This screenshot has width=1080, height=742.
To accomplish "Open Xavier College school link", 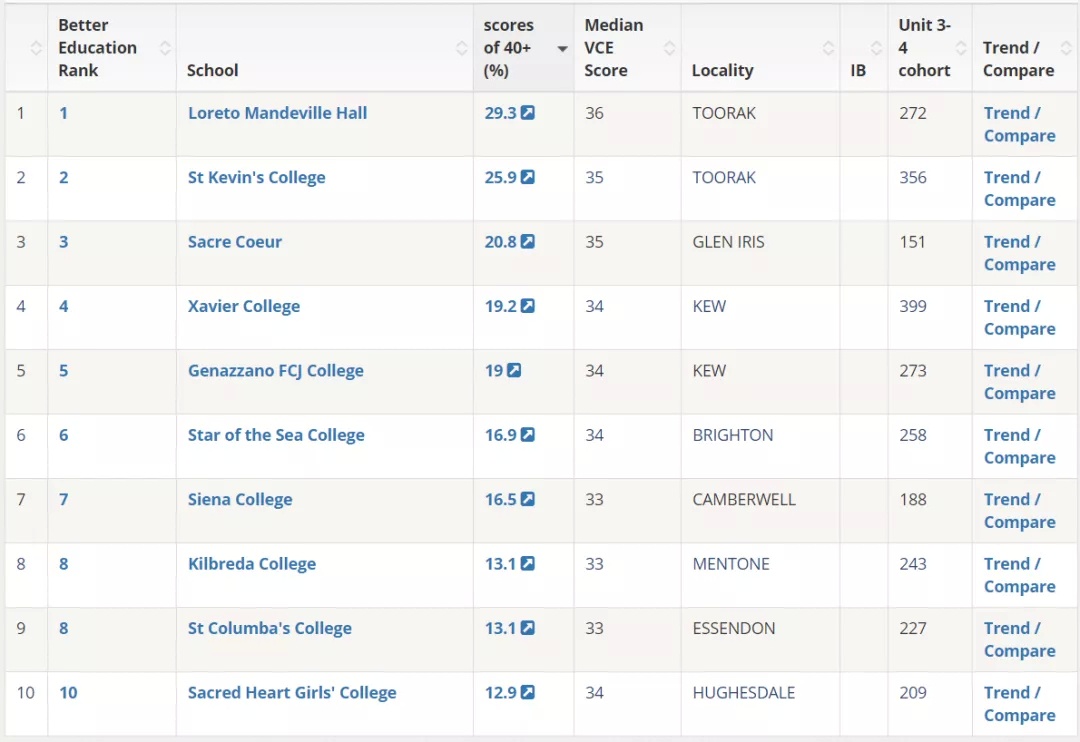I will pos(244,307).
